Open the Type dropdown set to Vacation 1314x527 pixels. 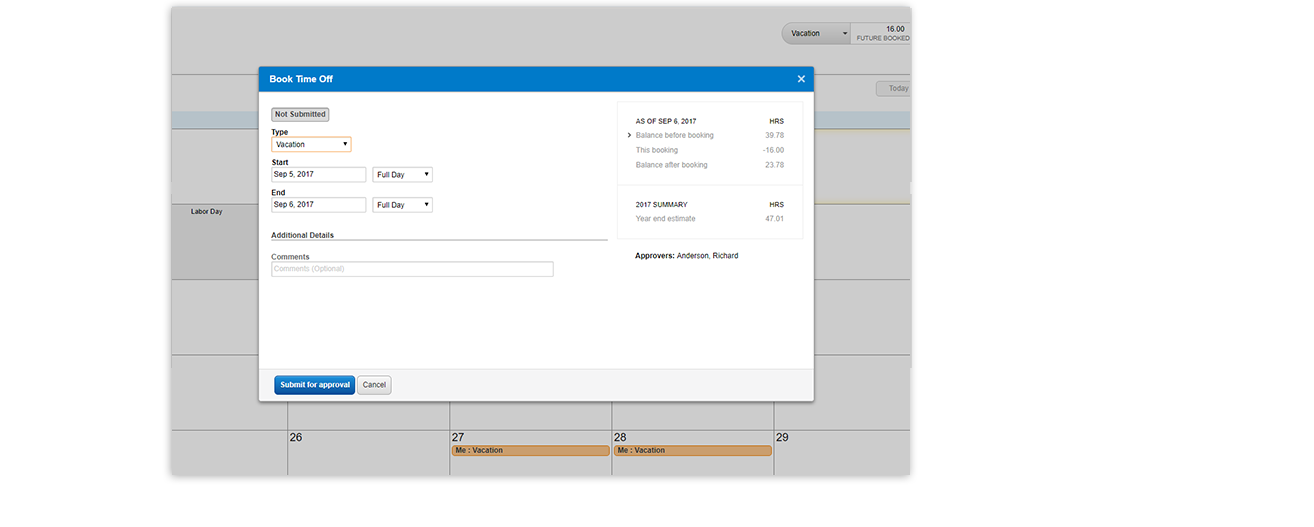(311, 144)
